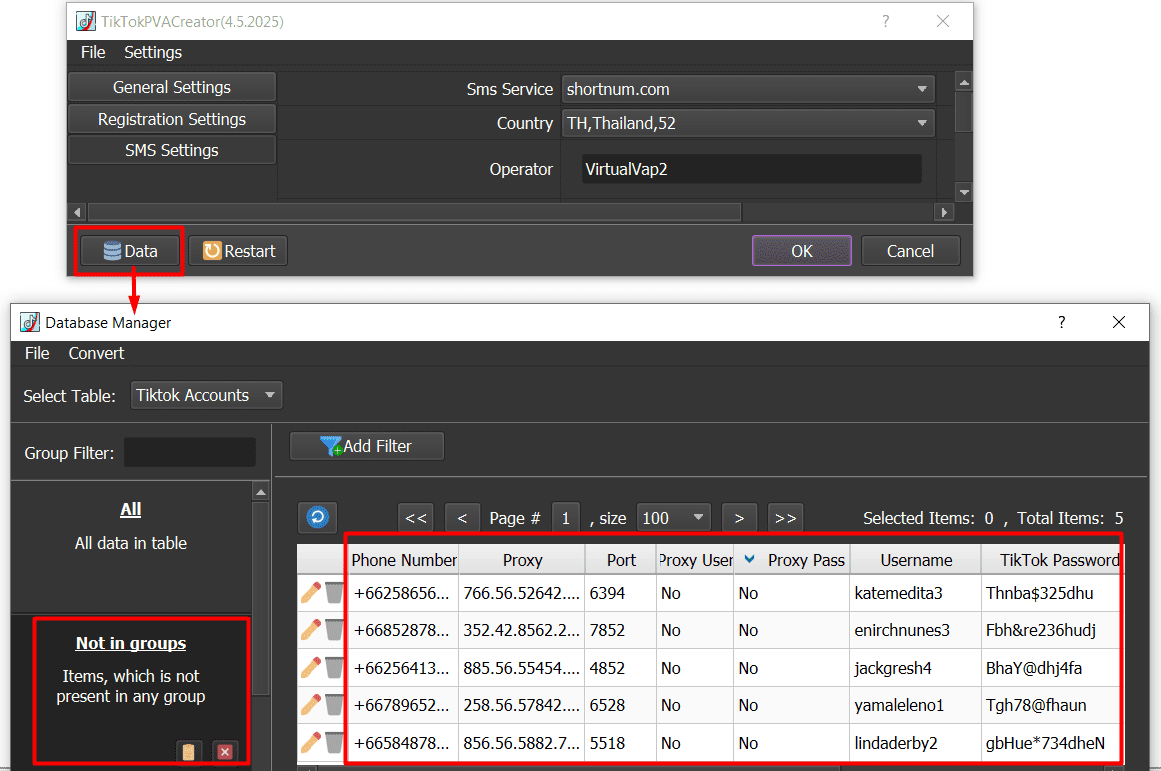Click the port cell 7852
Image resolution: width=1161 pixels, height=771 pixels.
[620, 630]
